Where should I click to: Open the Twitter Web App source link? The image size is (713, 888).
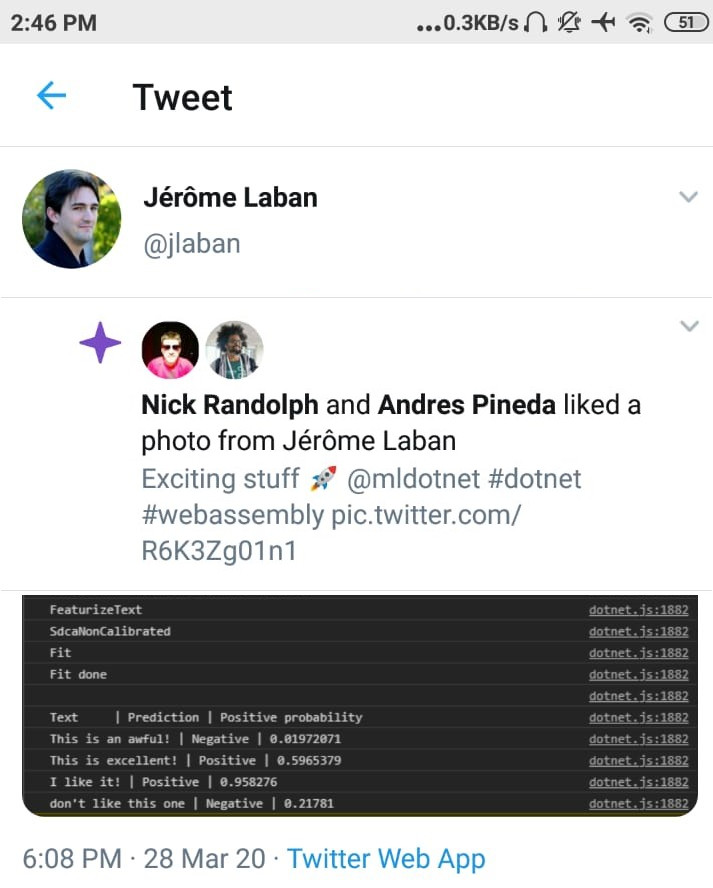(386, 858)
